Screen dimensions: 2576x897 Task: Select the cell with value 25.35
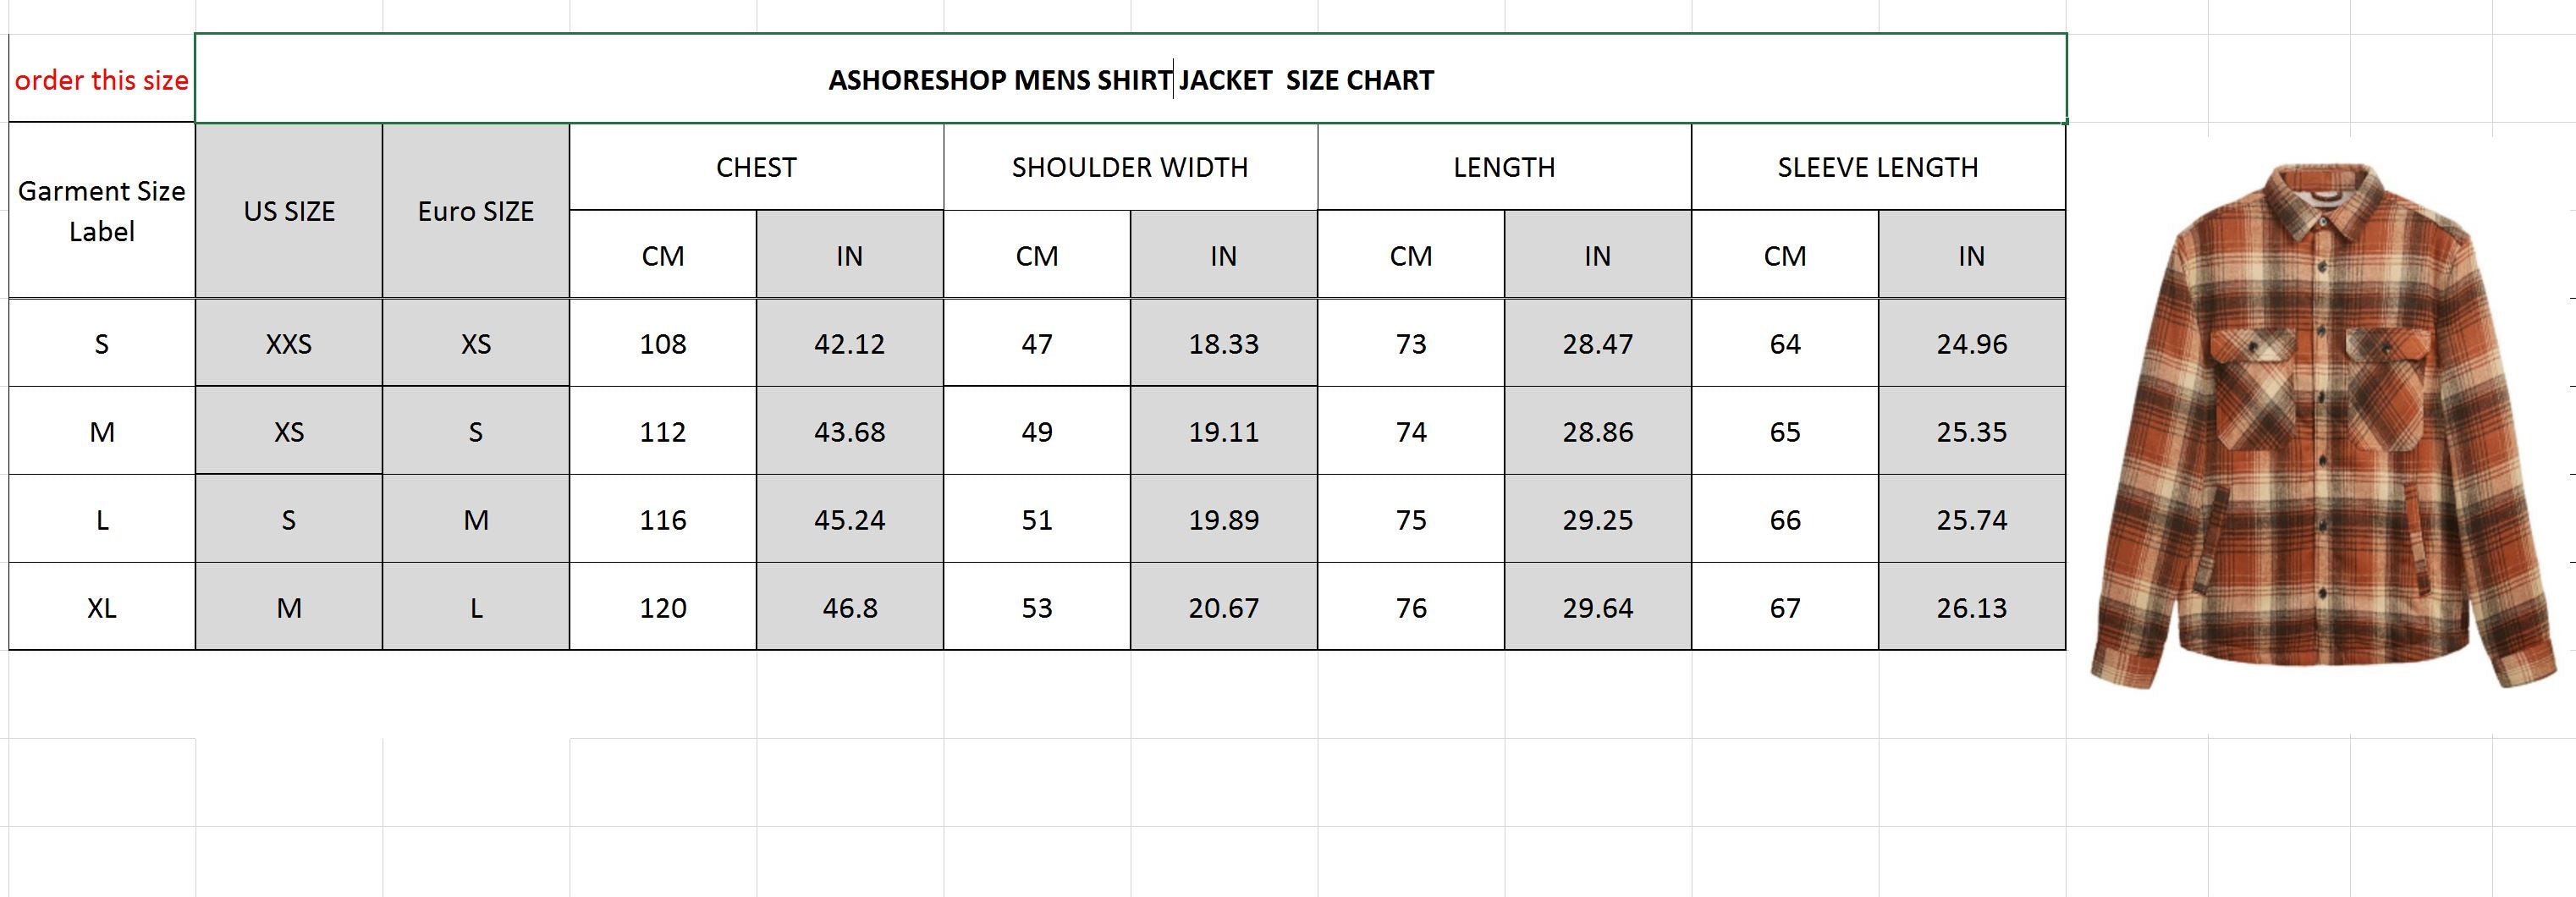pyautogui.click(x=1972, y=432)
